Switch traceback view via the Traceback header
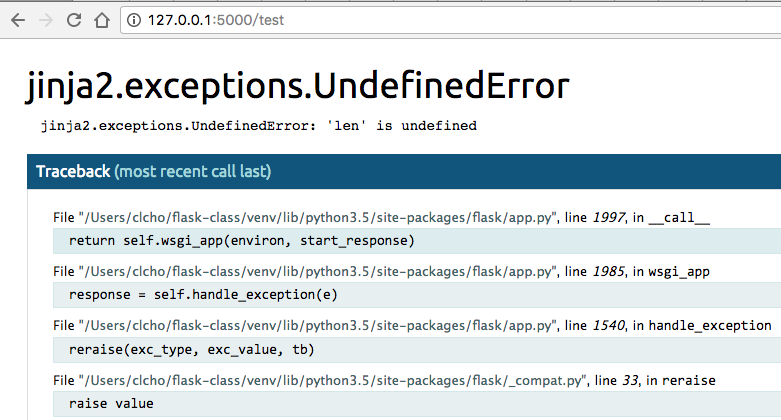This screenshot has height=420, width=781. click(73, 172)
